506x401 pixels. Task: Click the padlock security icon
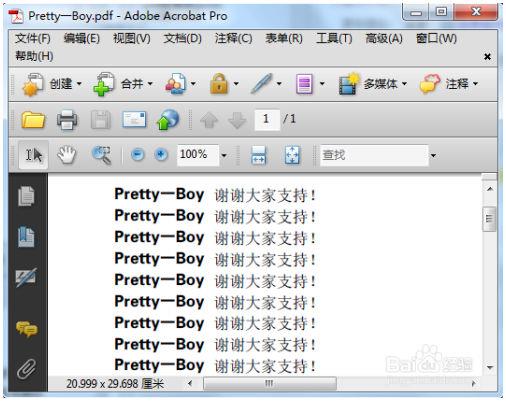tap(219, 84)
